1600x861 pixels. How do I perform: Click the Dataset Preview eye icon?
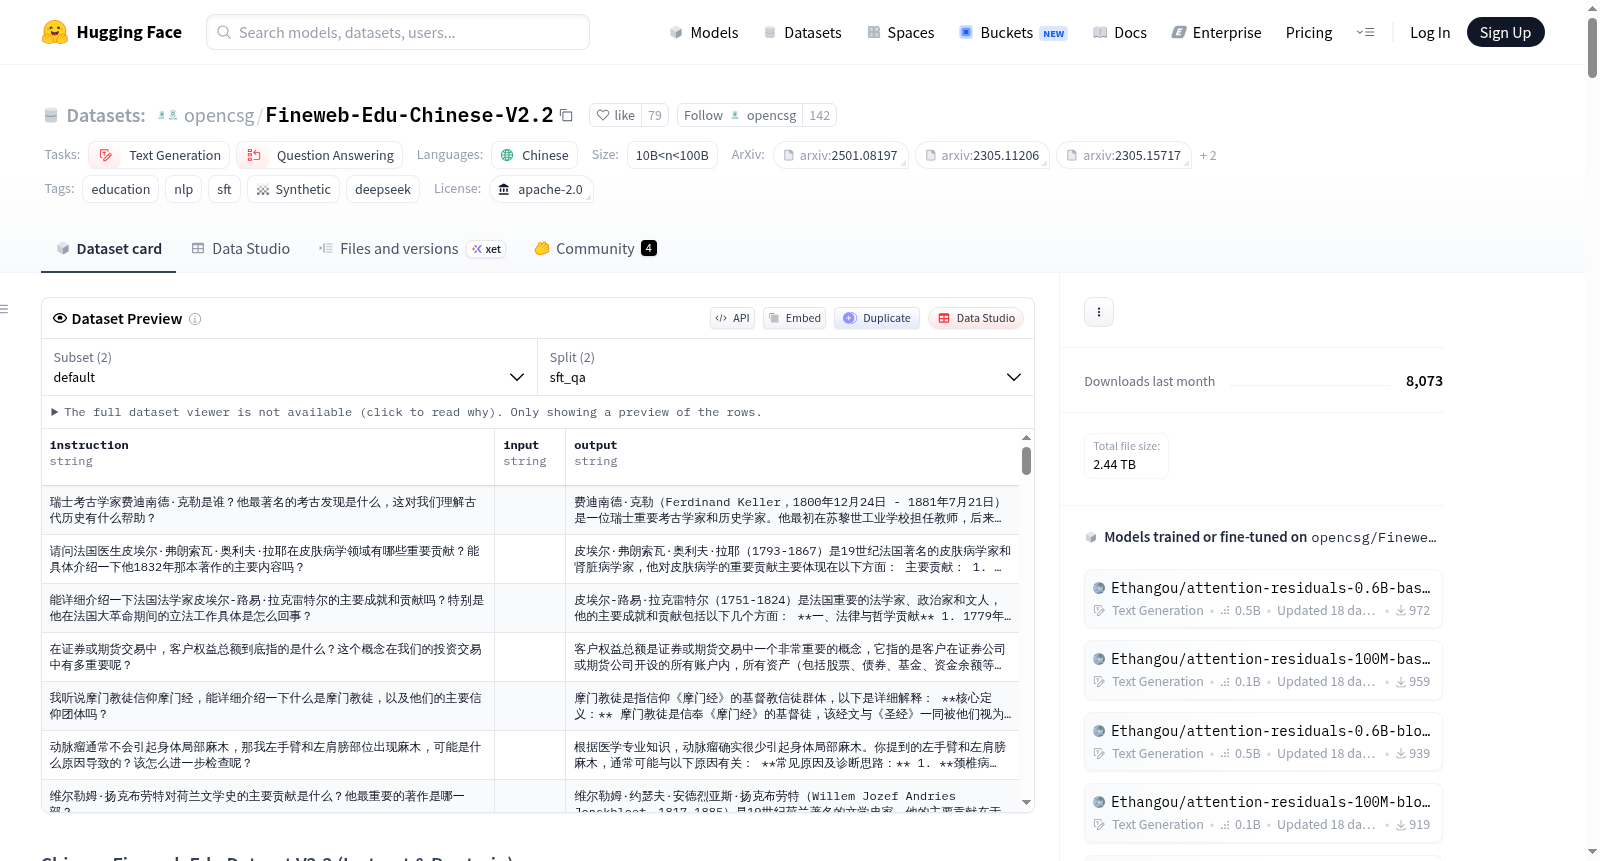[x=60, y=319]
